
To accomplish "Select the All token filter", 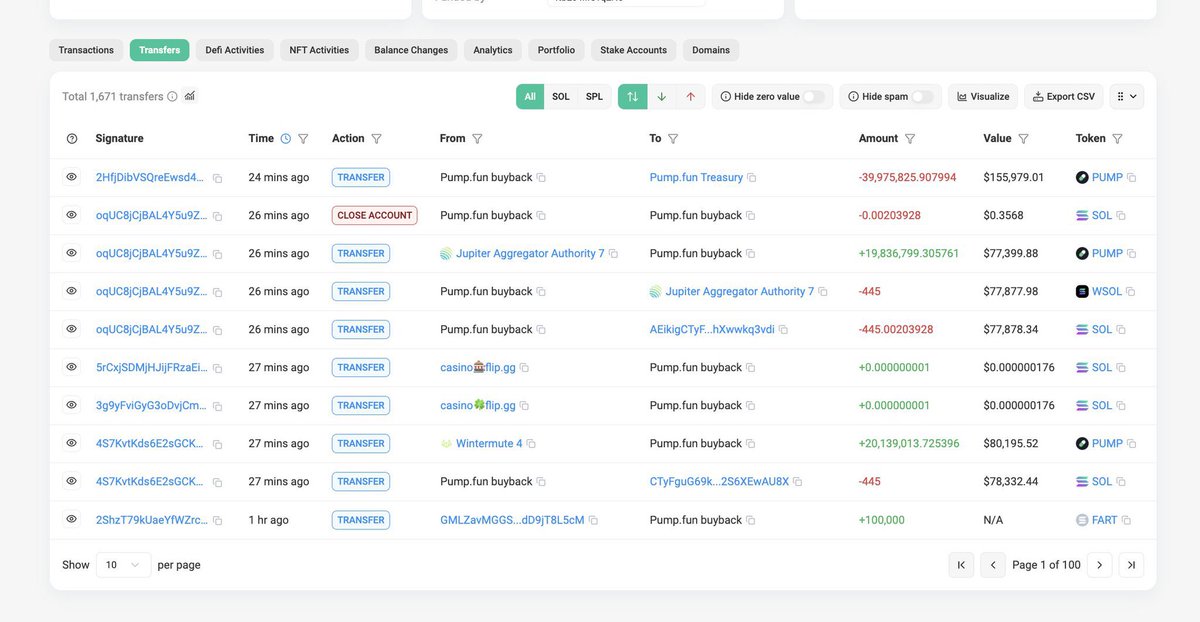I will [x=530, y=97].
